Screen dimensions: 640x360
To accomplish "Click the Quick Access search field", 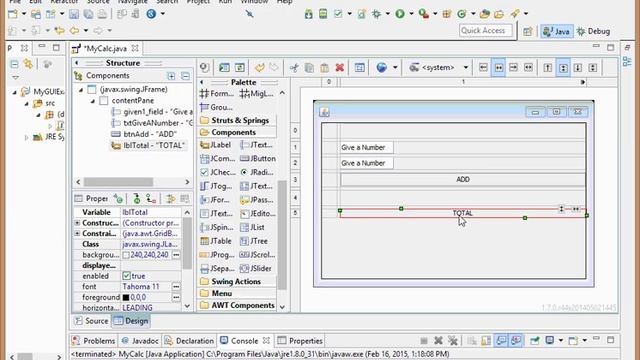I will (485, 31).
